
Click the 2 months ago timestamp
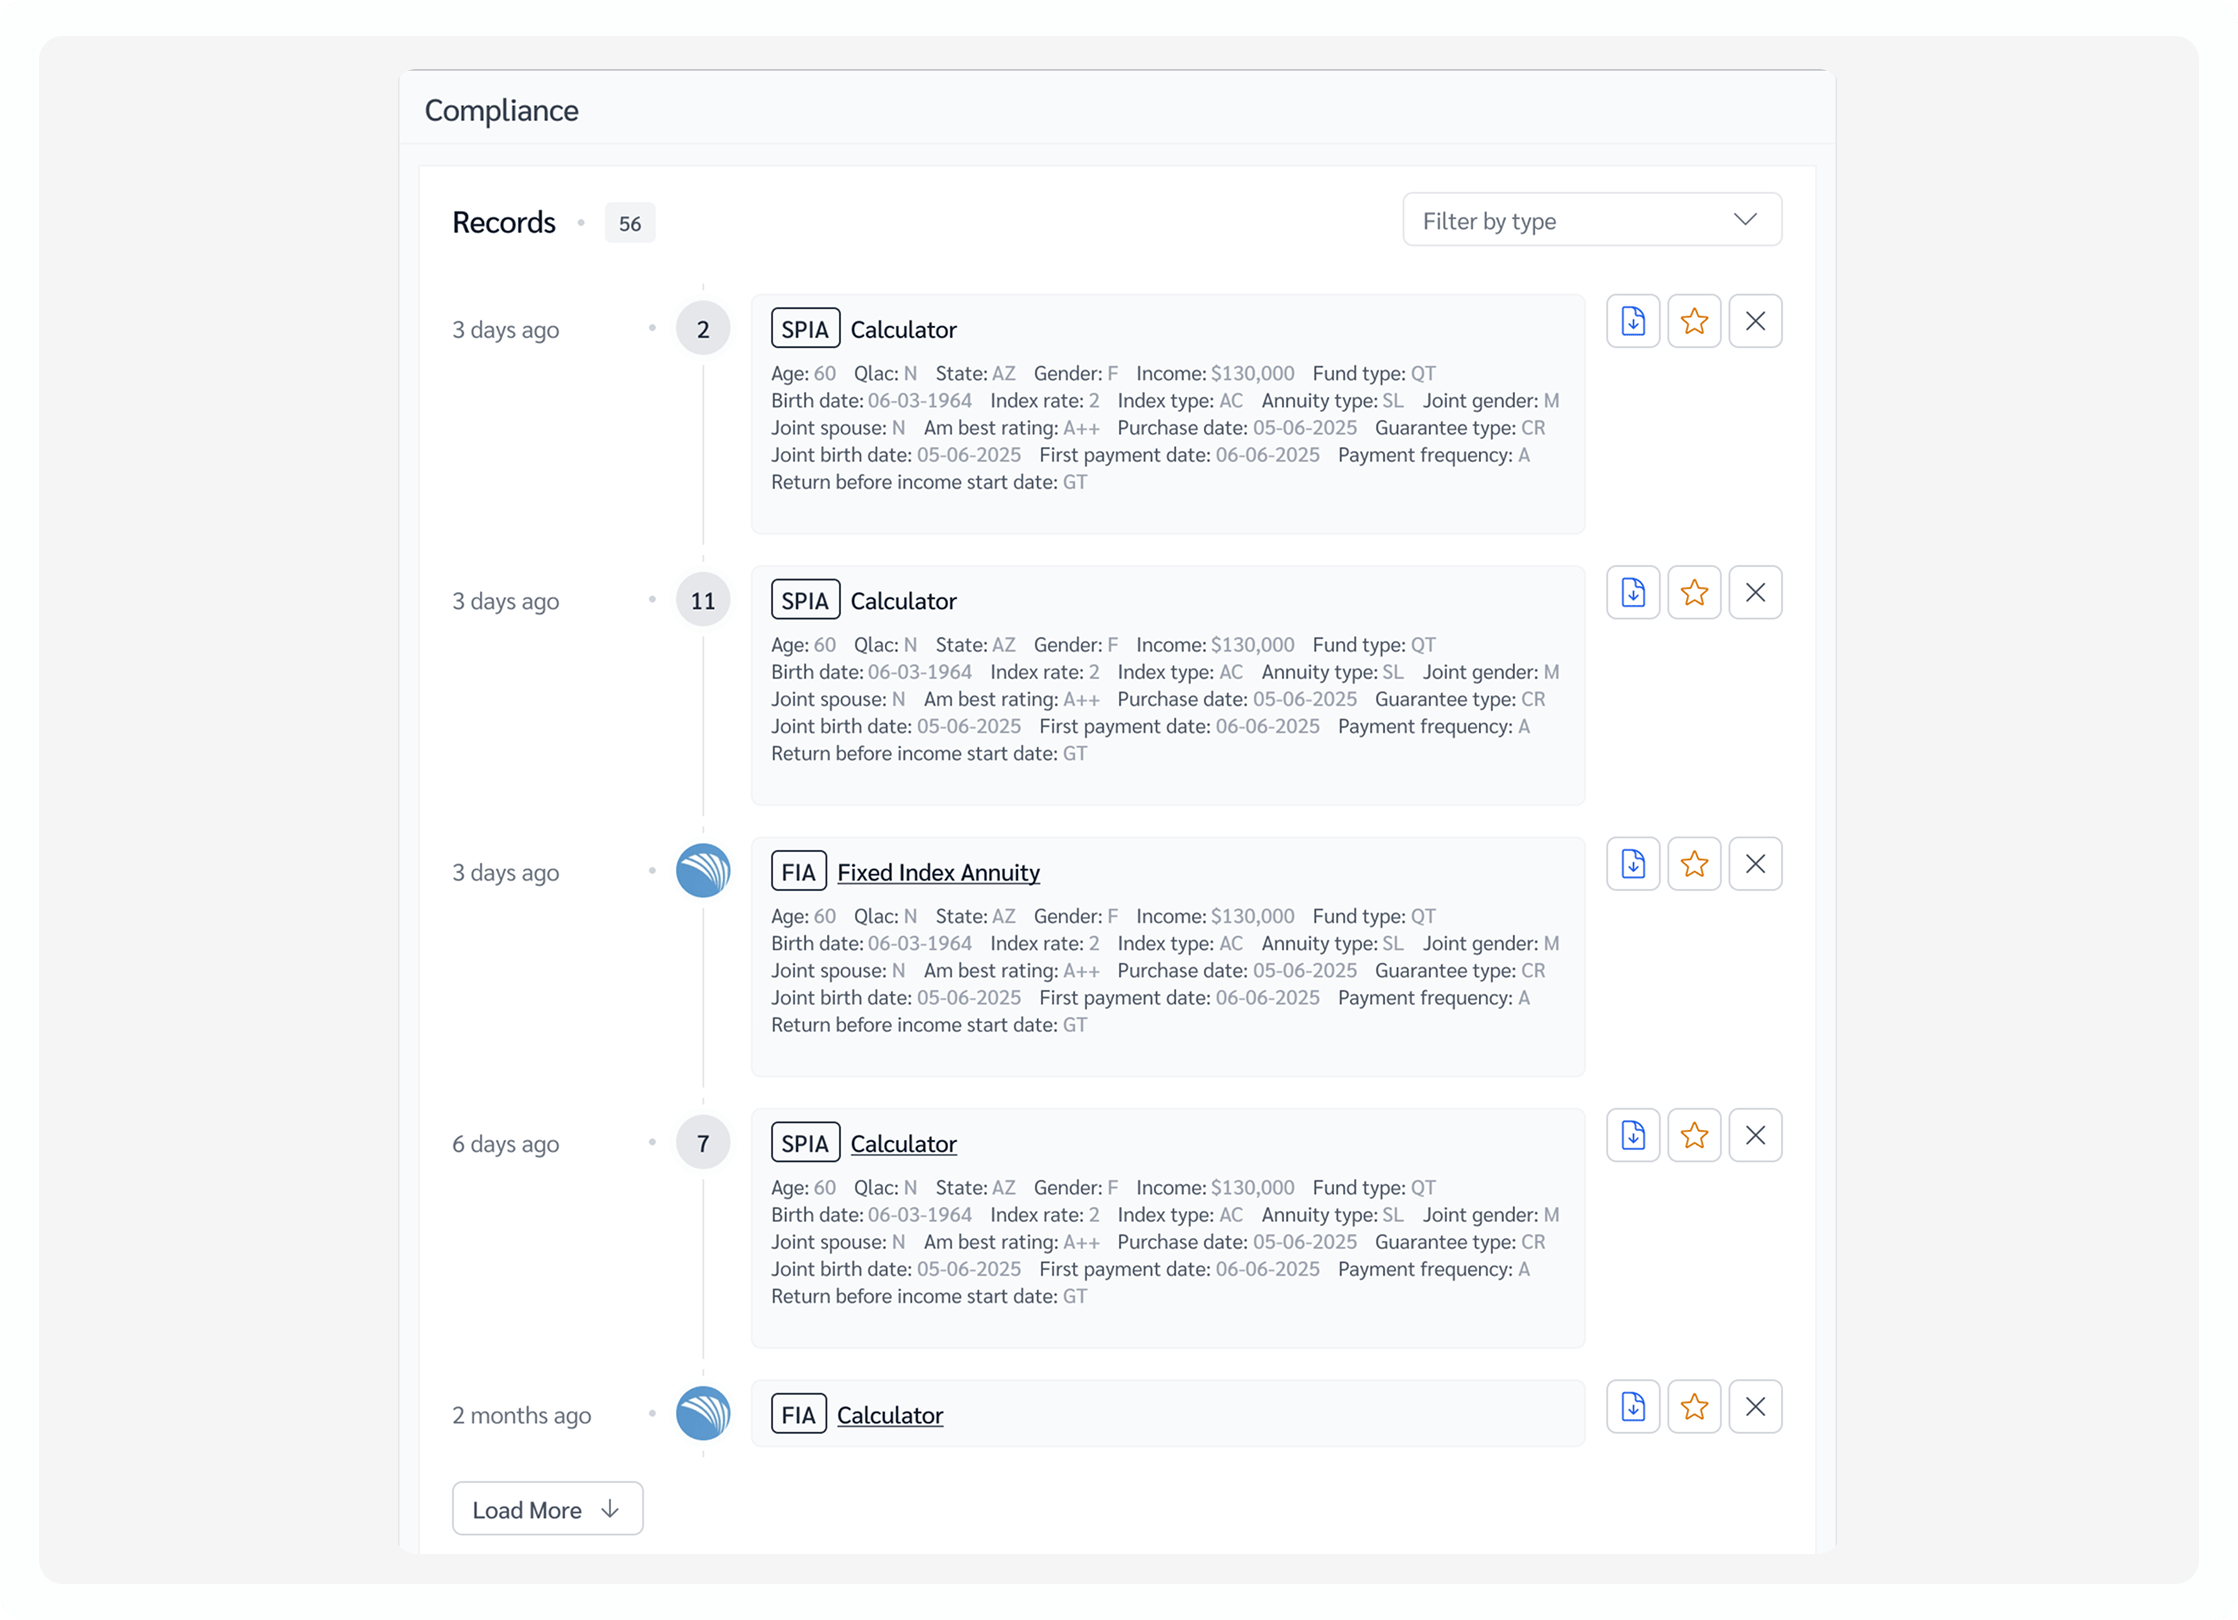[521, 1415]
